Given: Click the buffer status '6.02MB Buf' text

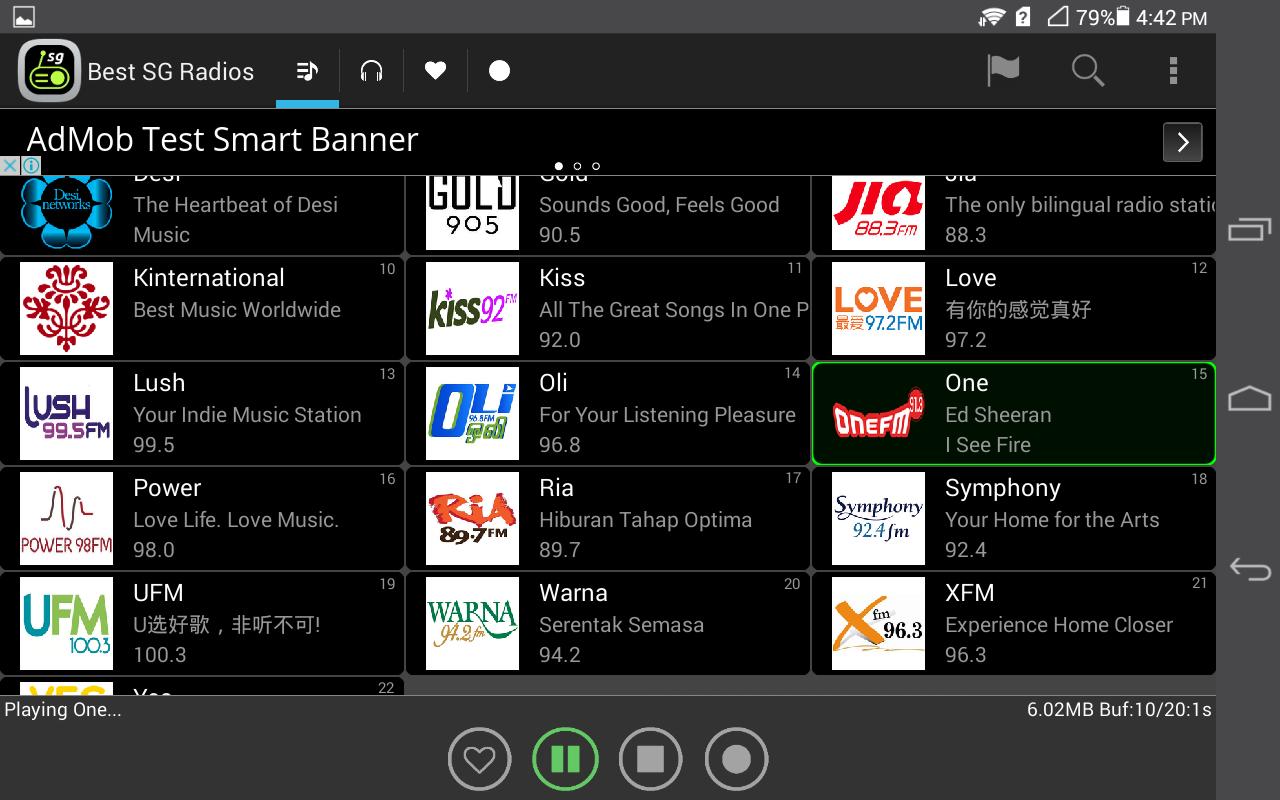Looking at the screenshot, I should (x=1119, y=710).
